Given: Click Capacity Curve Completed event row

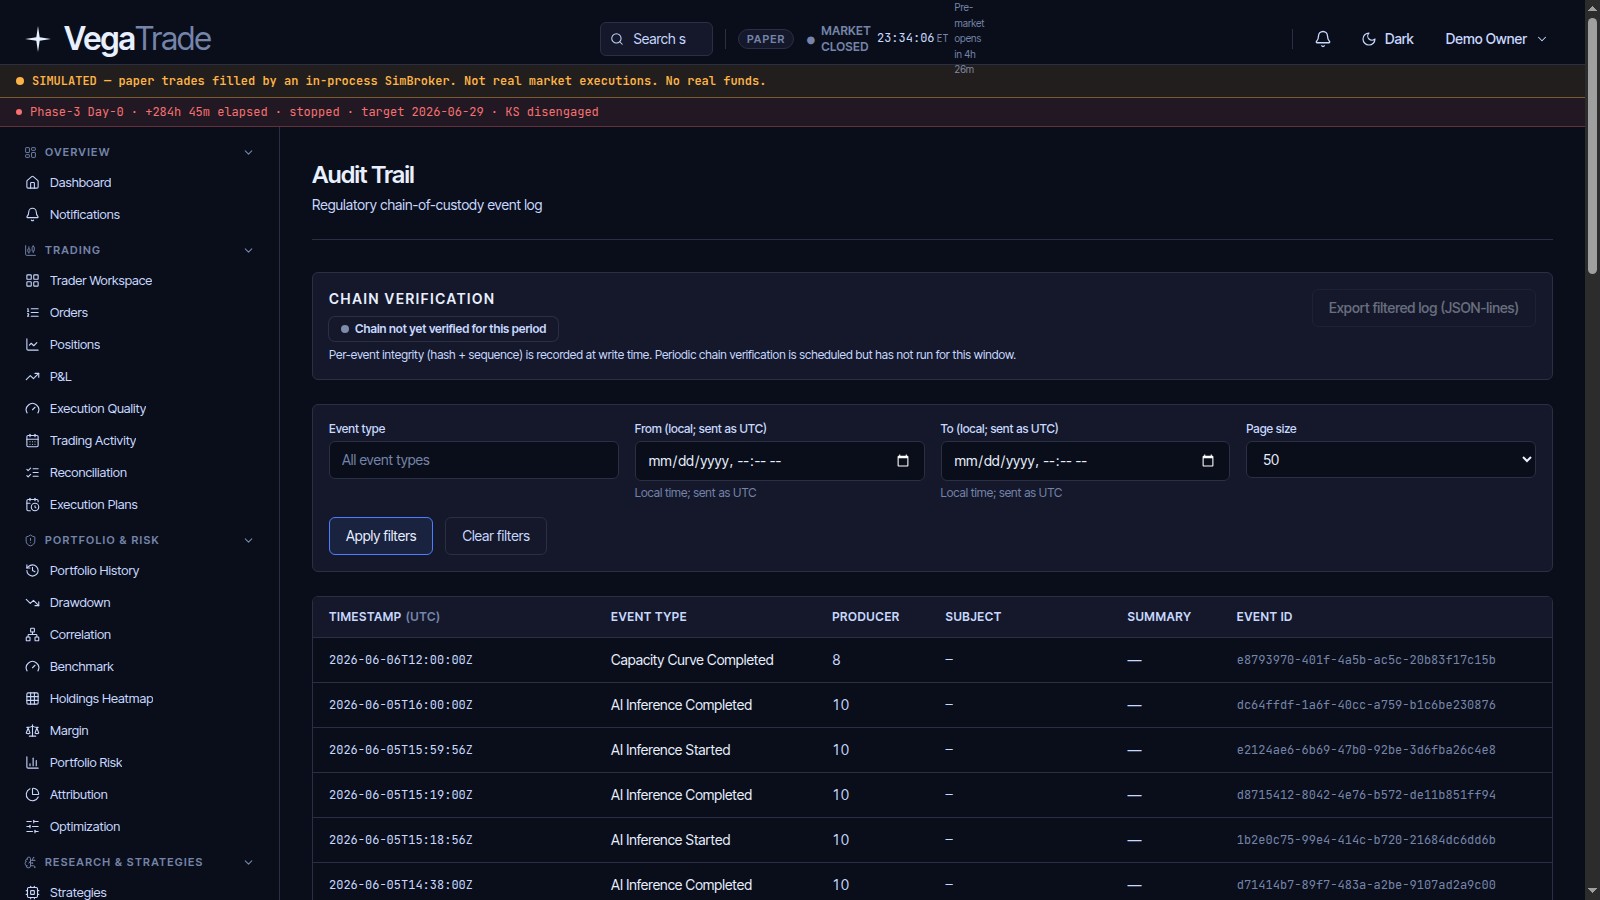Looking at the screenshot, I should 932,660.
